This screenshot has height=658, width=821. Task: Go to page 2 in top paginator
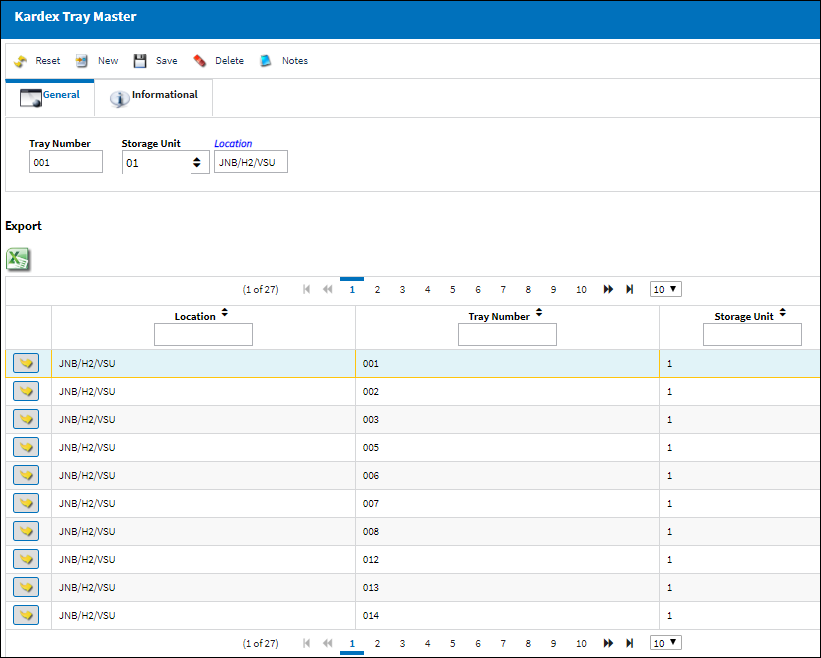377,289
